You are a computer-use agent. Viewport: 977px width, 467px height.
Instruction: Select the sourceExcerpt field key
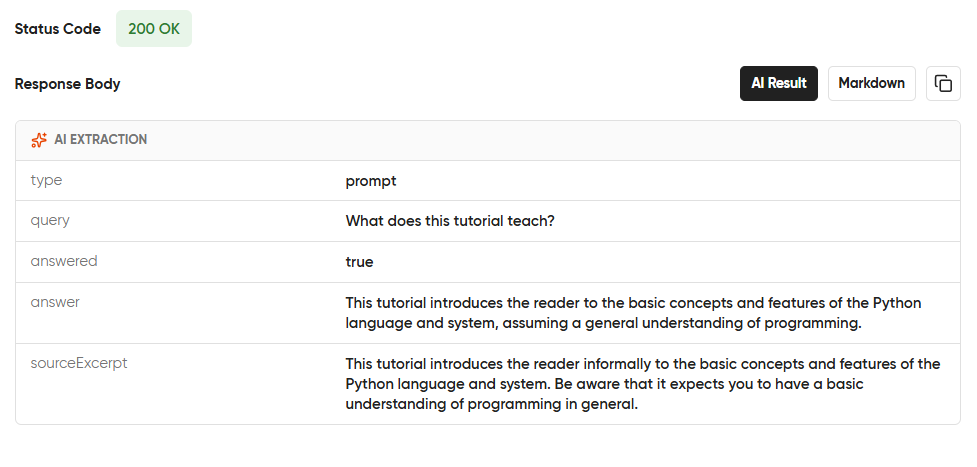(79, 363)
